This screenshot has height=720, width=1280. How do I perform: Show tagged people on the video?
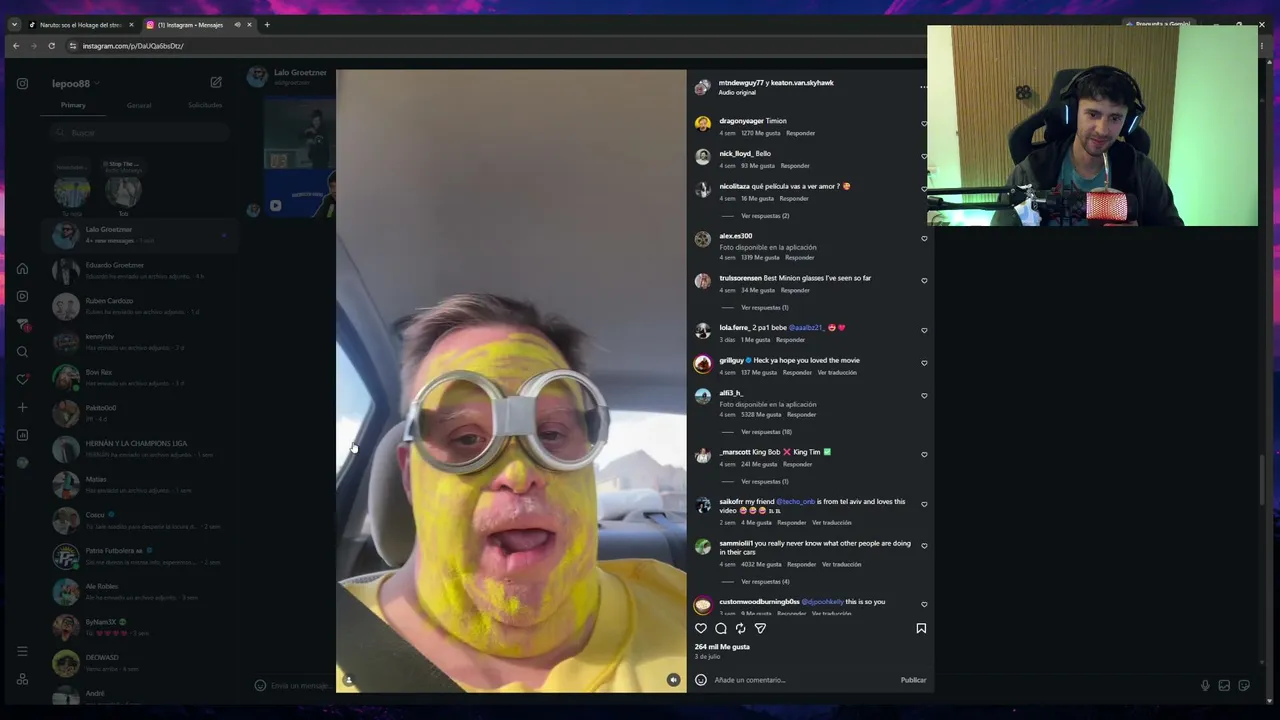349,680
